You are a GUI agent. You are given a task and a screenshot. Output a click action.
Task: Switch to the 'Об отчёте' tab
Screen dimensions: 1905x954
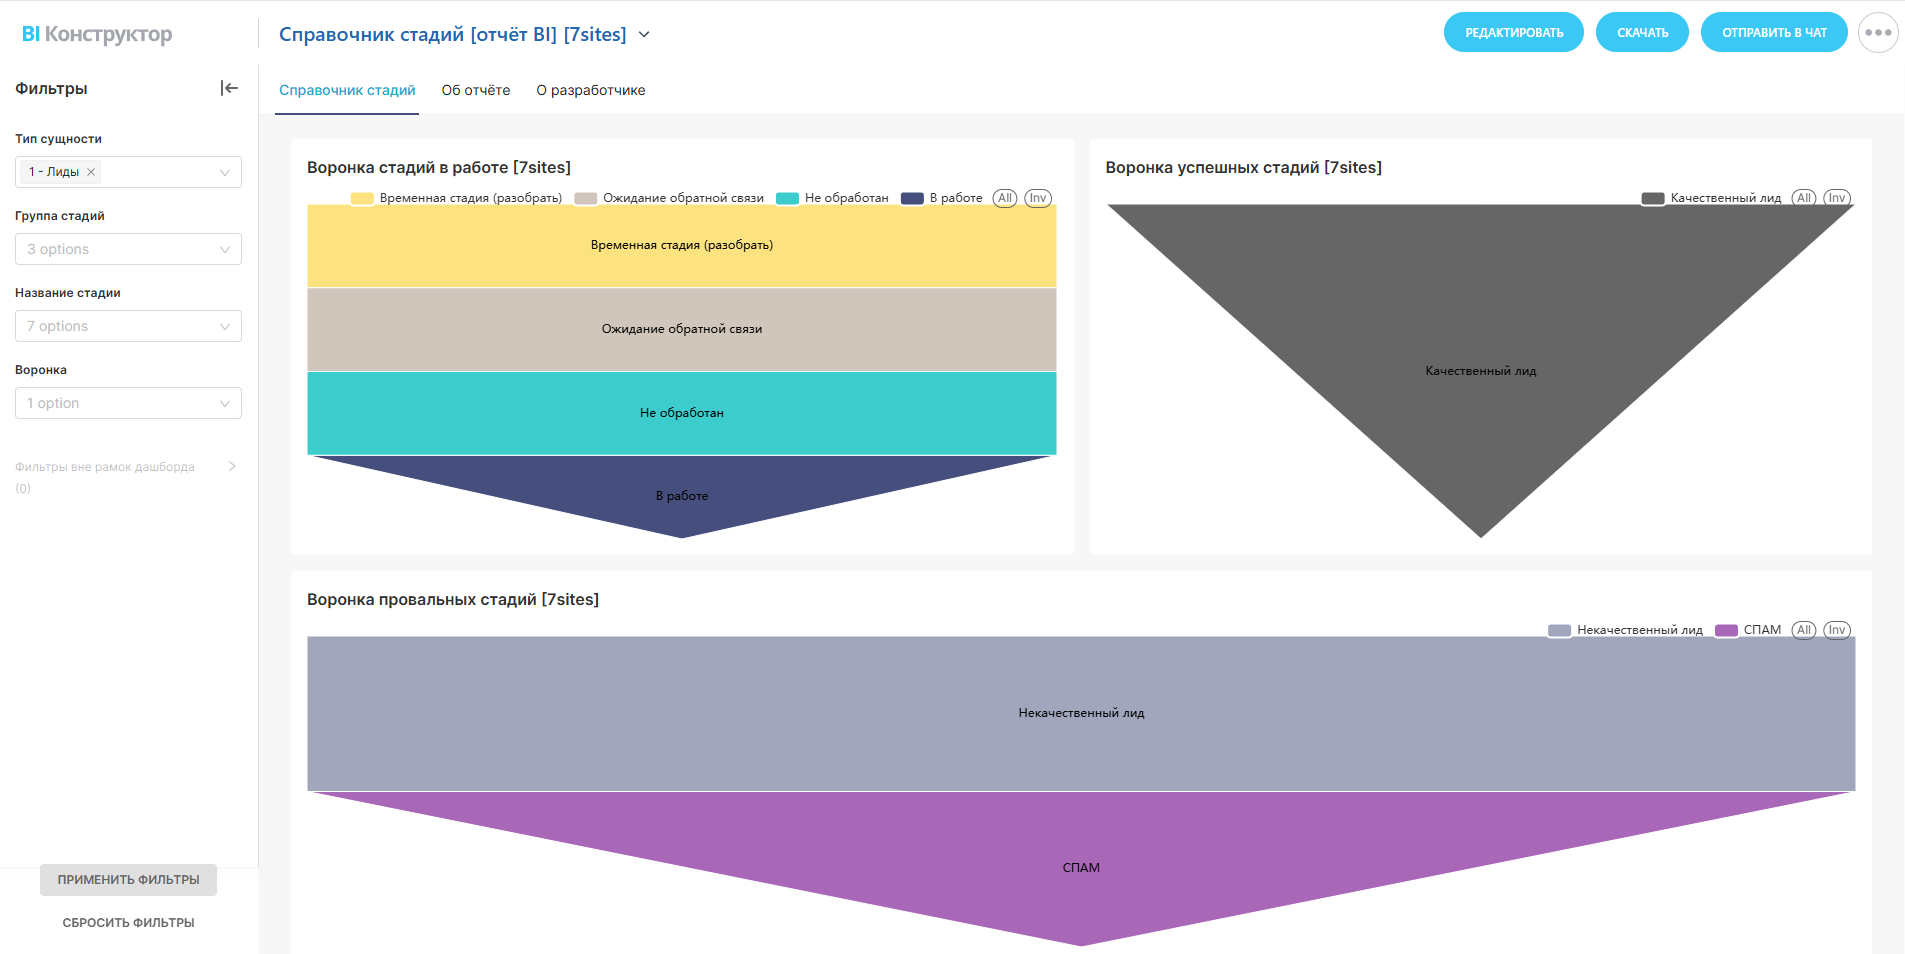[x=476, y=90]
